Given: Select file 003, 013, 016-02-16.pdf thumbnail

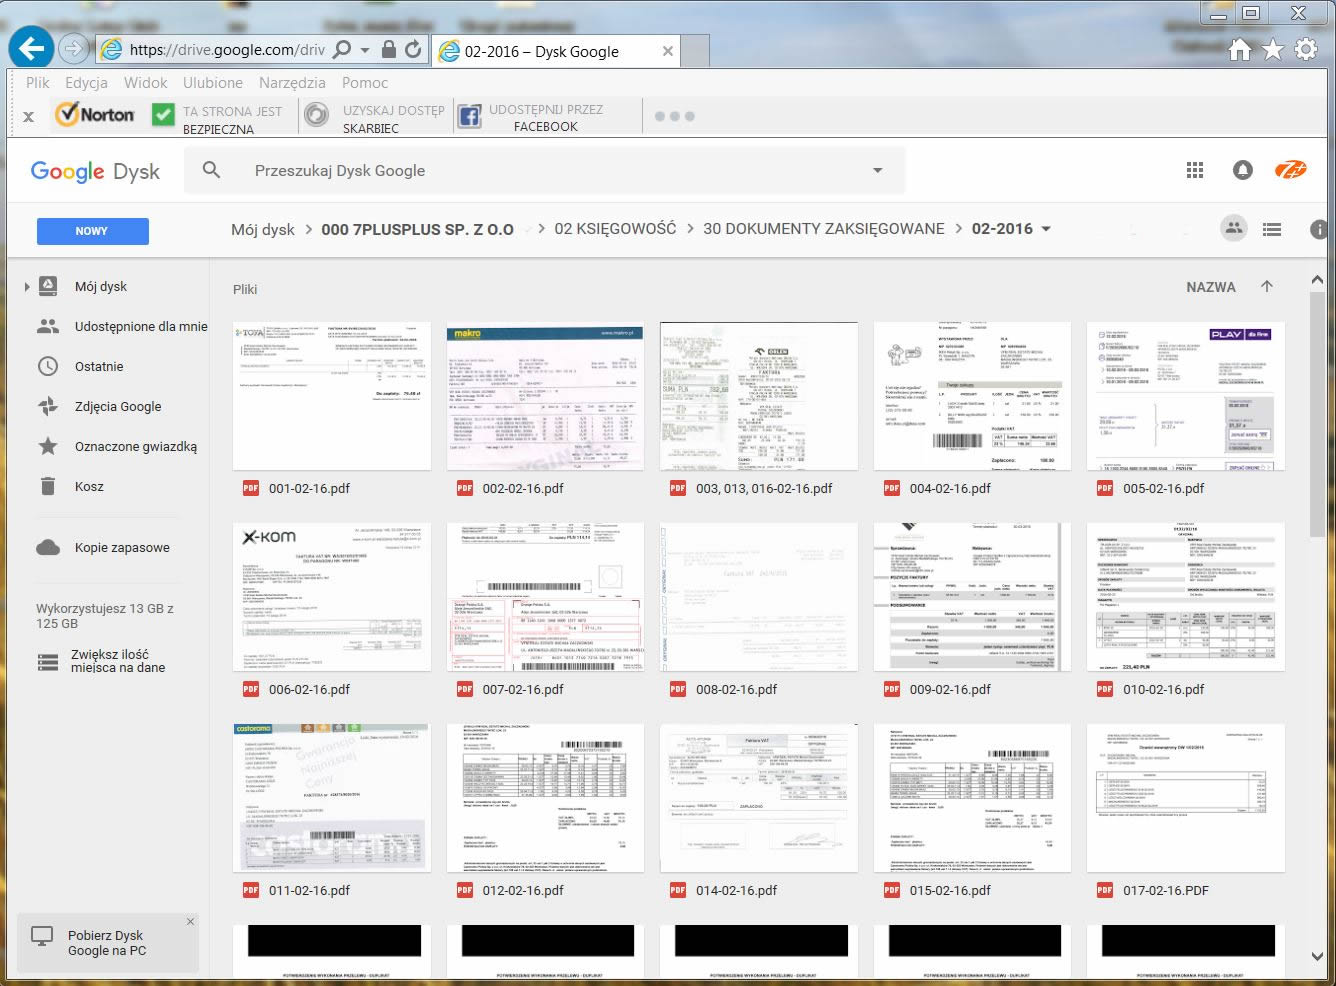Looking at the screenshot, I should pyautogui.click(x=759, y=396).
